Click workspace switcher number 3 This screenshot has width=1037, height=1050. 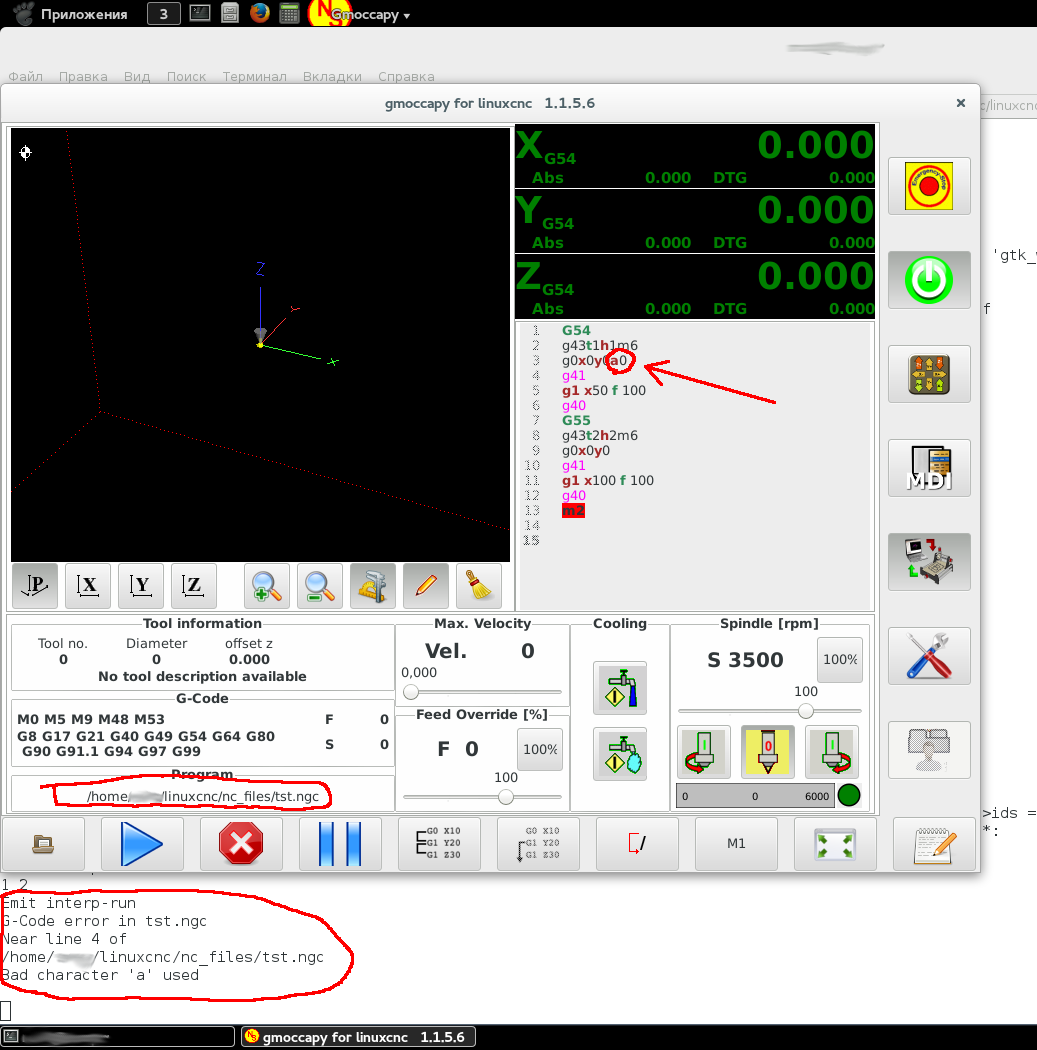[163, 14]
